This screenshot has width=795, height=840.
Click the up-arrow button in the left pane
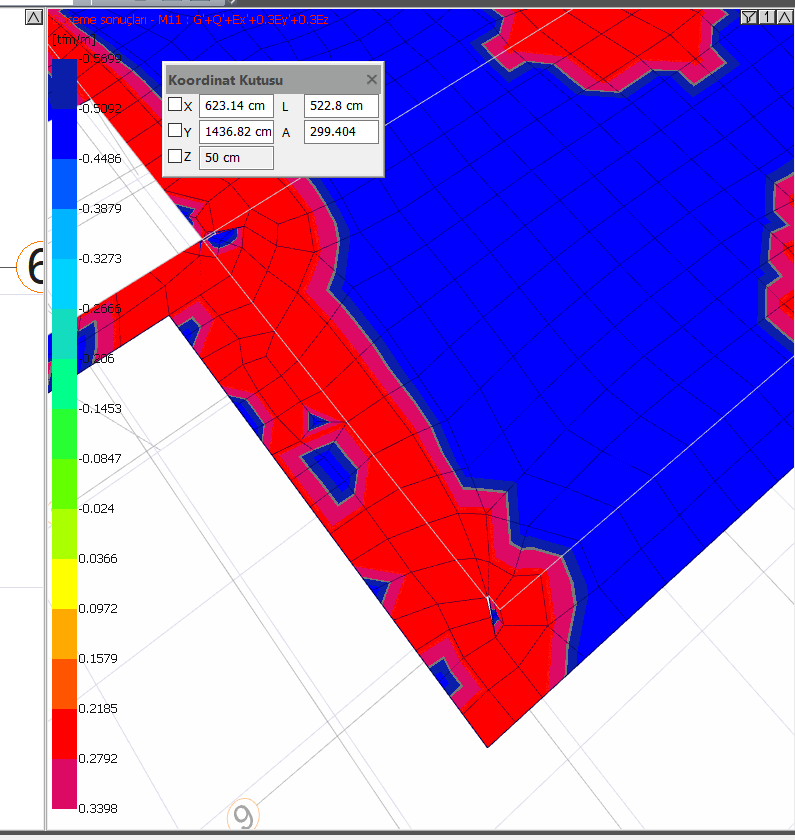[x=34, y=18]
